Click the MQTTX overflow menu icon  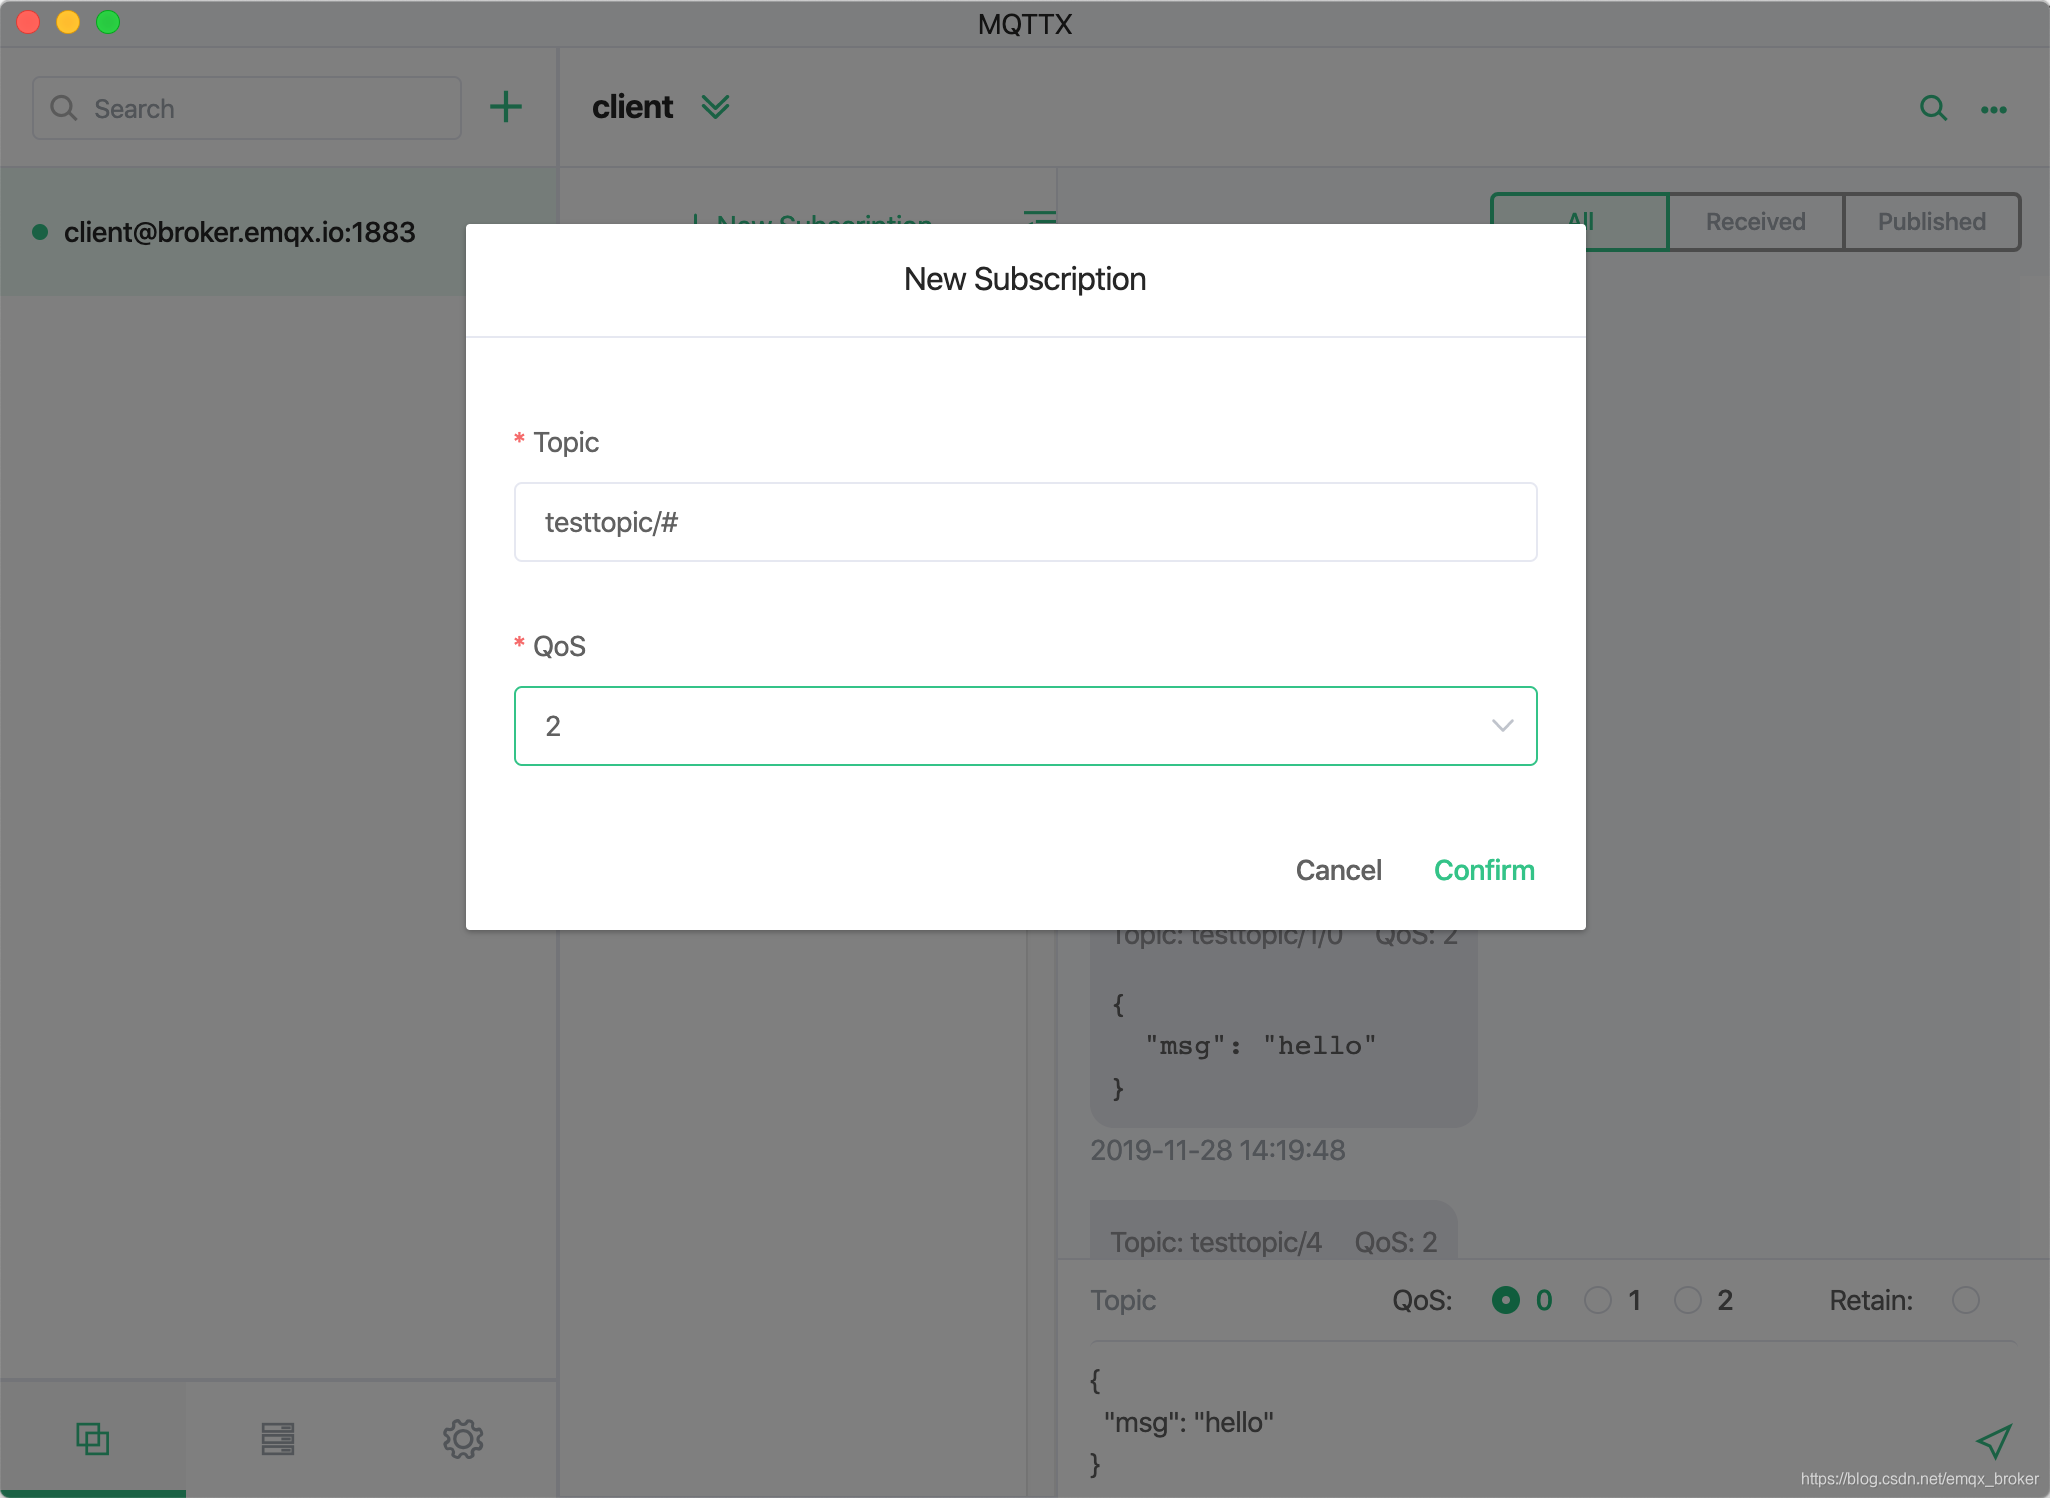click(1994, 108)
